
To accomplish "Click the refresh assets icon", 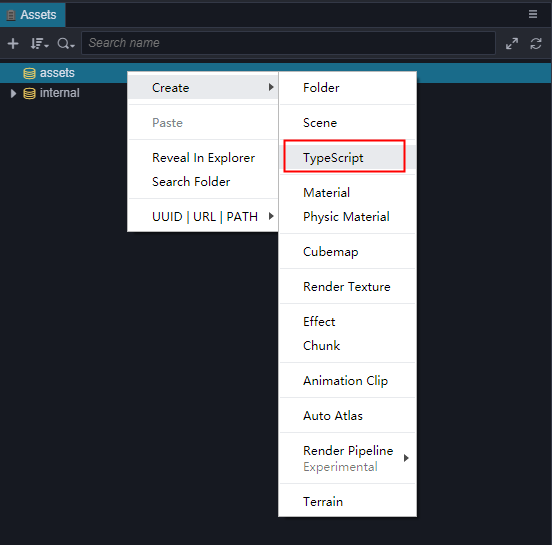I will pyautogui.click(x=536, y=44).
